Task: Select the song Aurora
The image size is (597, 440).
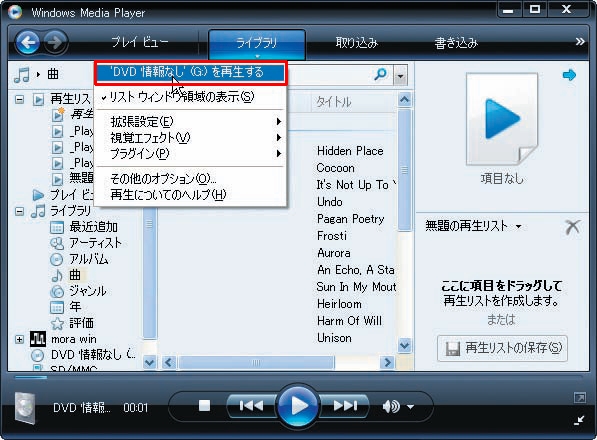Action: tap(334, 253)
